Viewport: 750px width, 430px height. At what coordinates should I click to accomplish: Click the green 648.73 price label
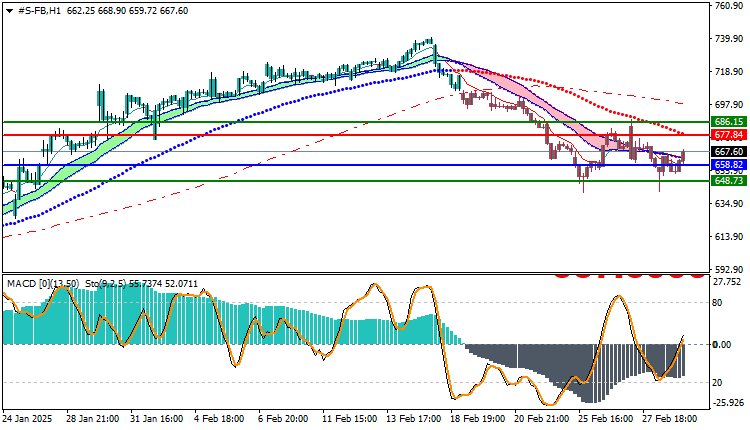729,181
